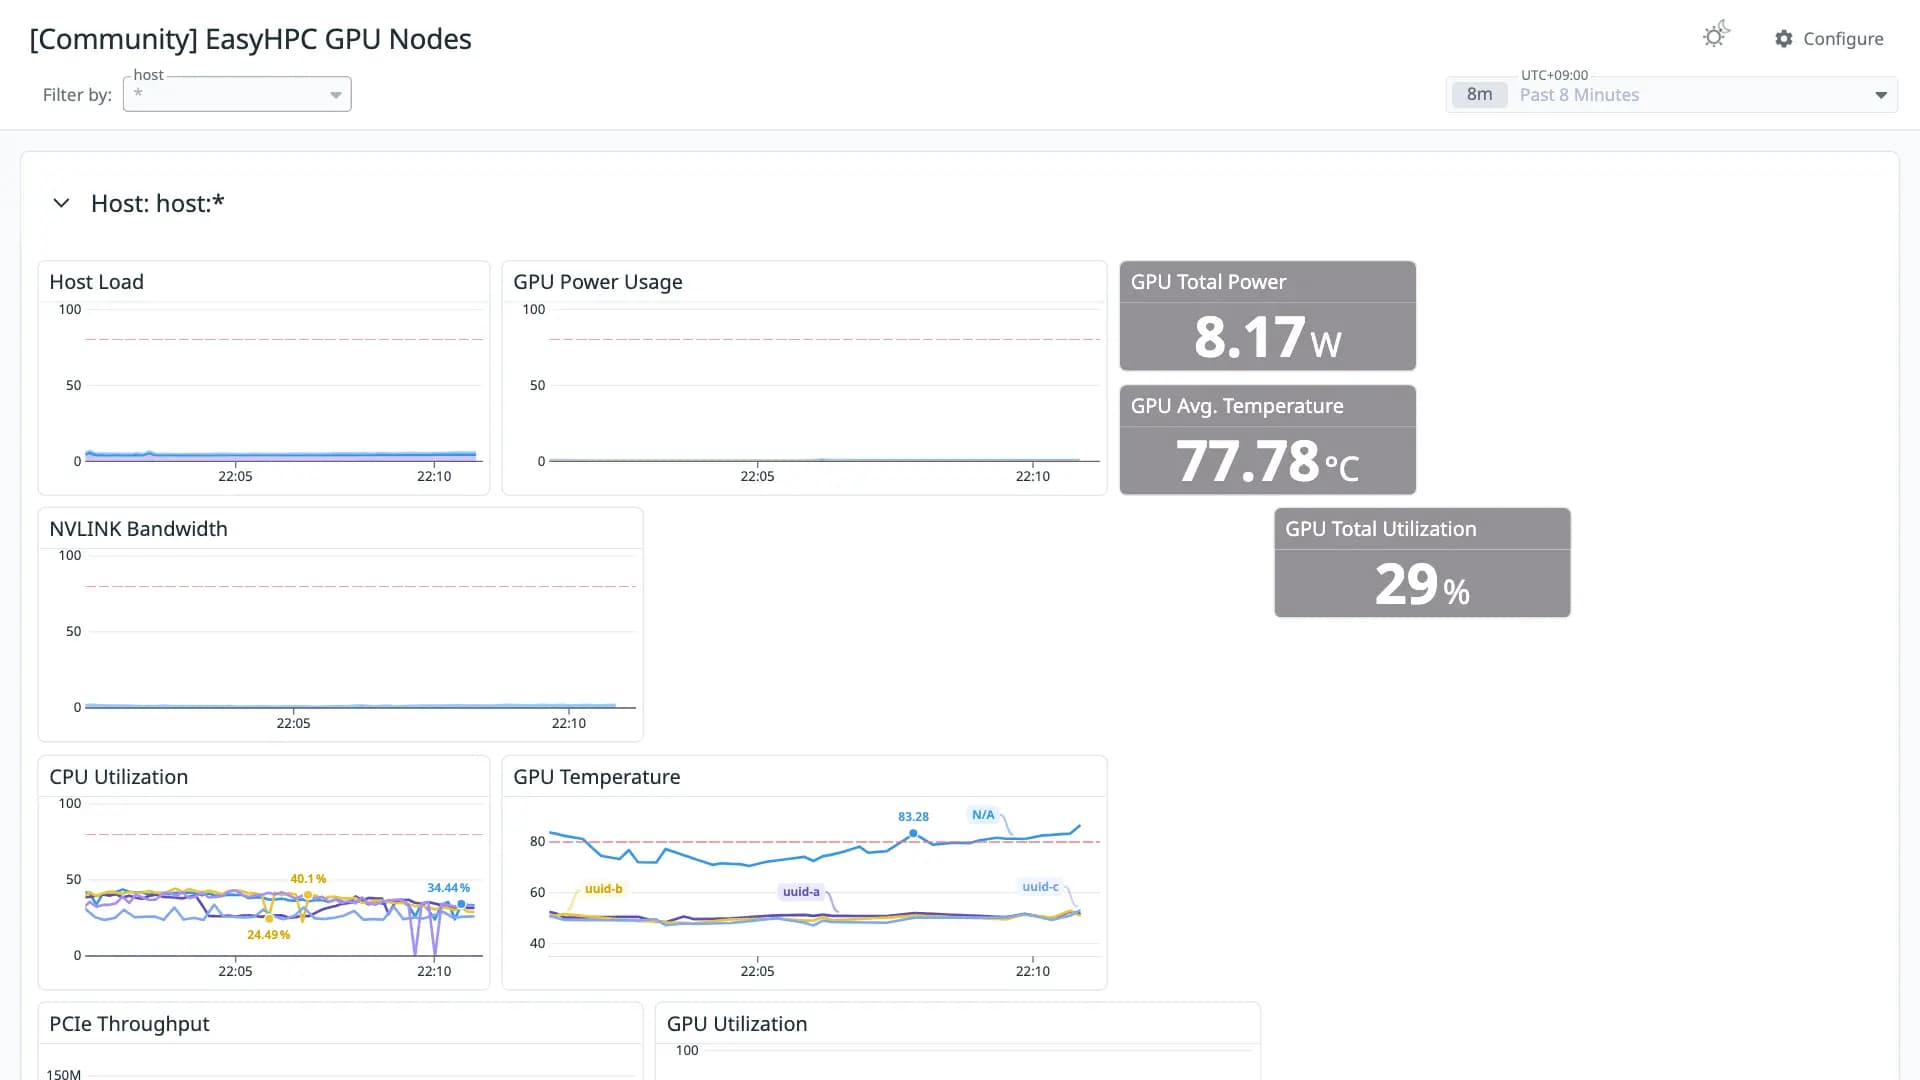
Task: Select the GPU Total Power 8.17 W widget
Action: click(1267, 316)
